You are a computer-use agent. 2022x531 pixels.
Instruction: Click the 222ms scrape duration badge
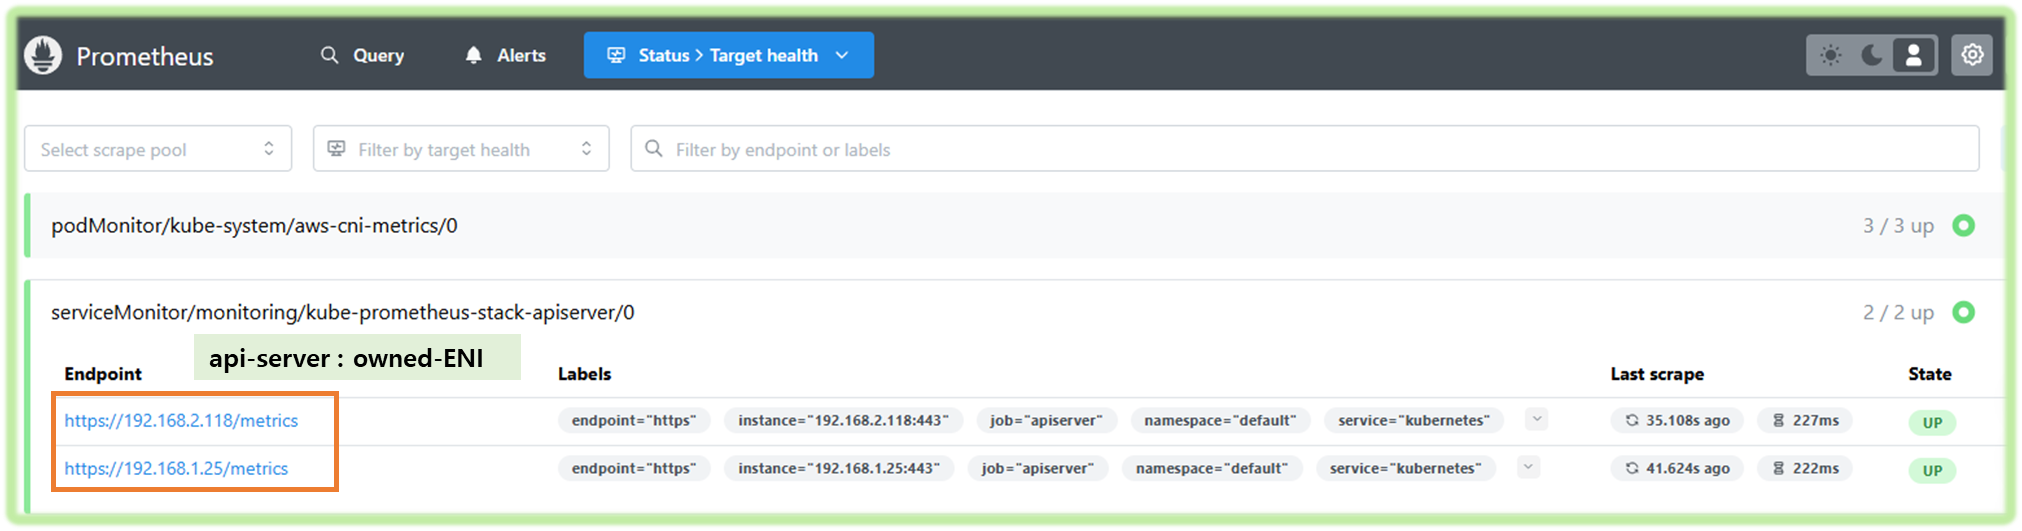tap(1806, 468)
